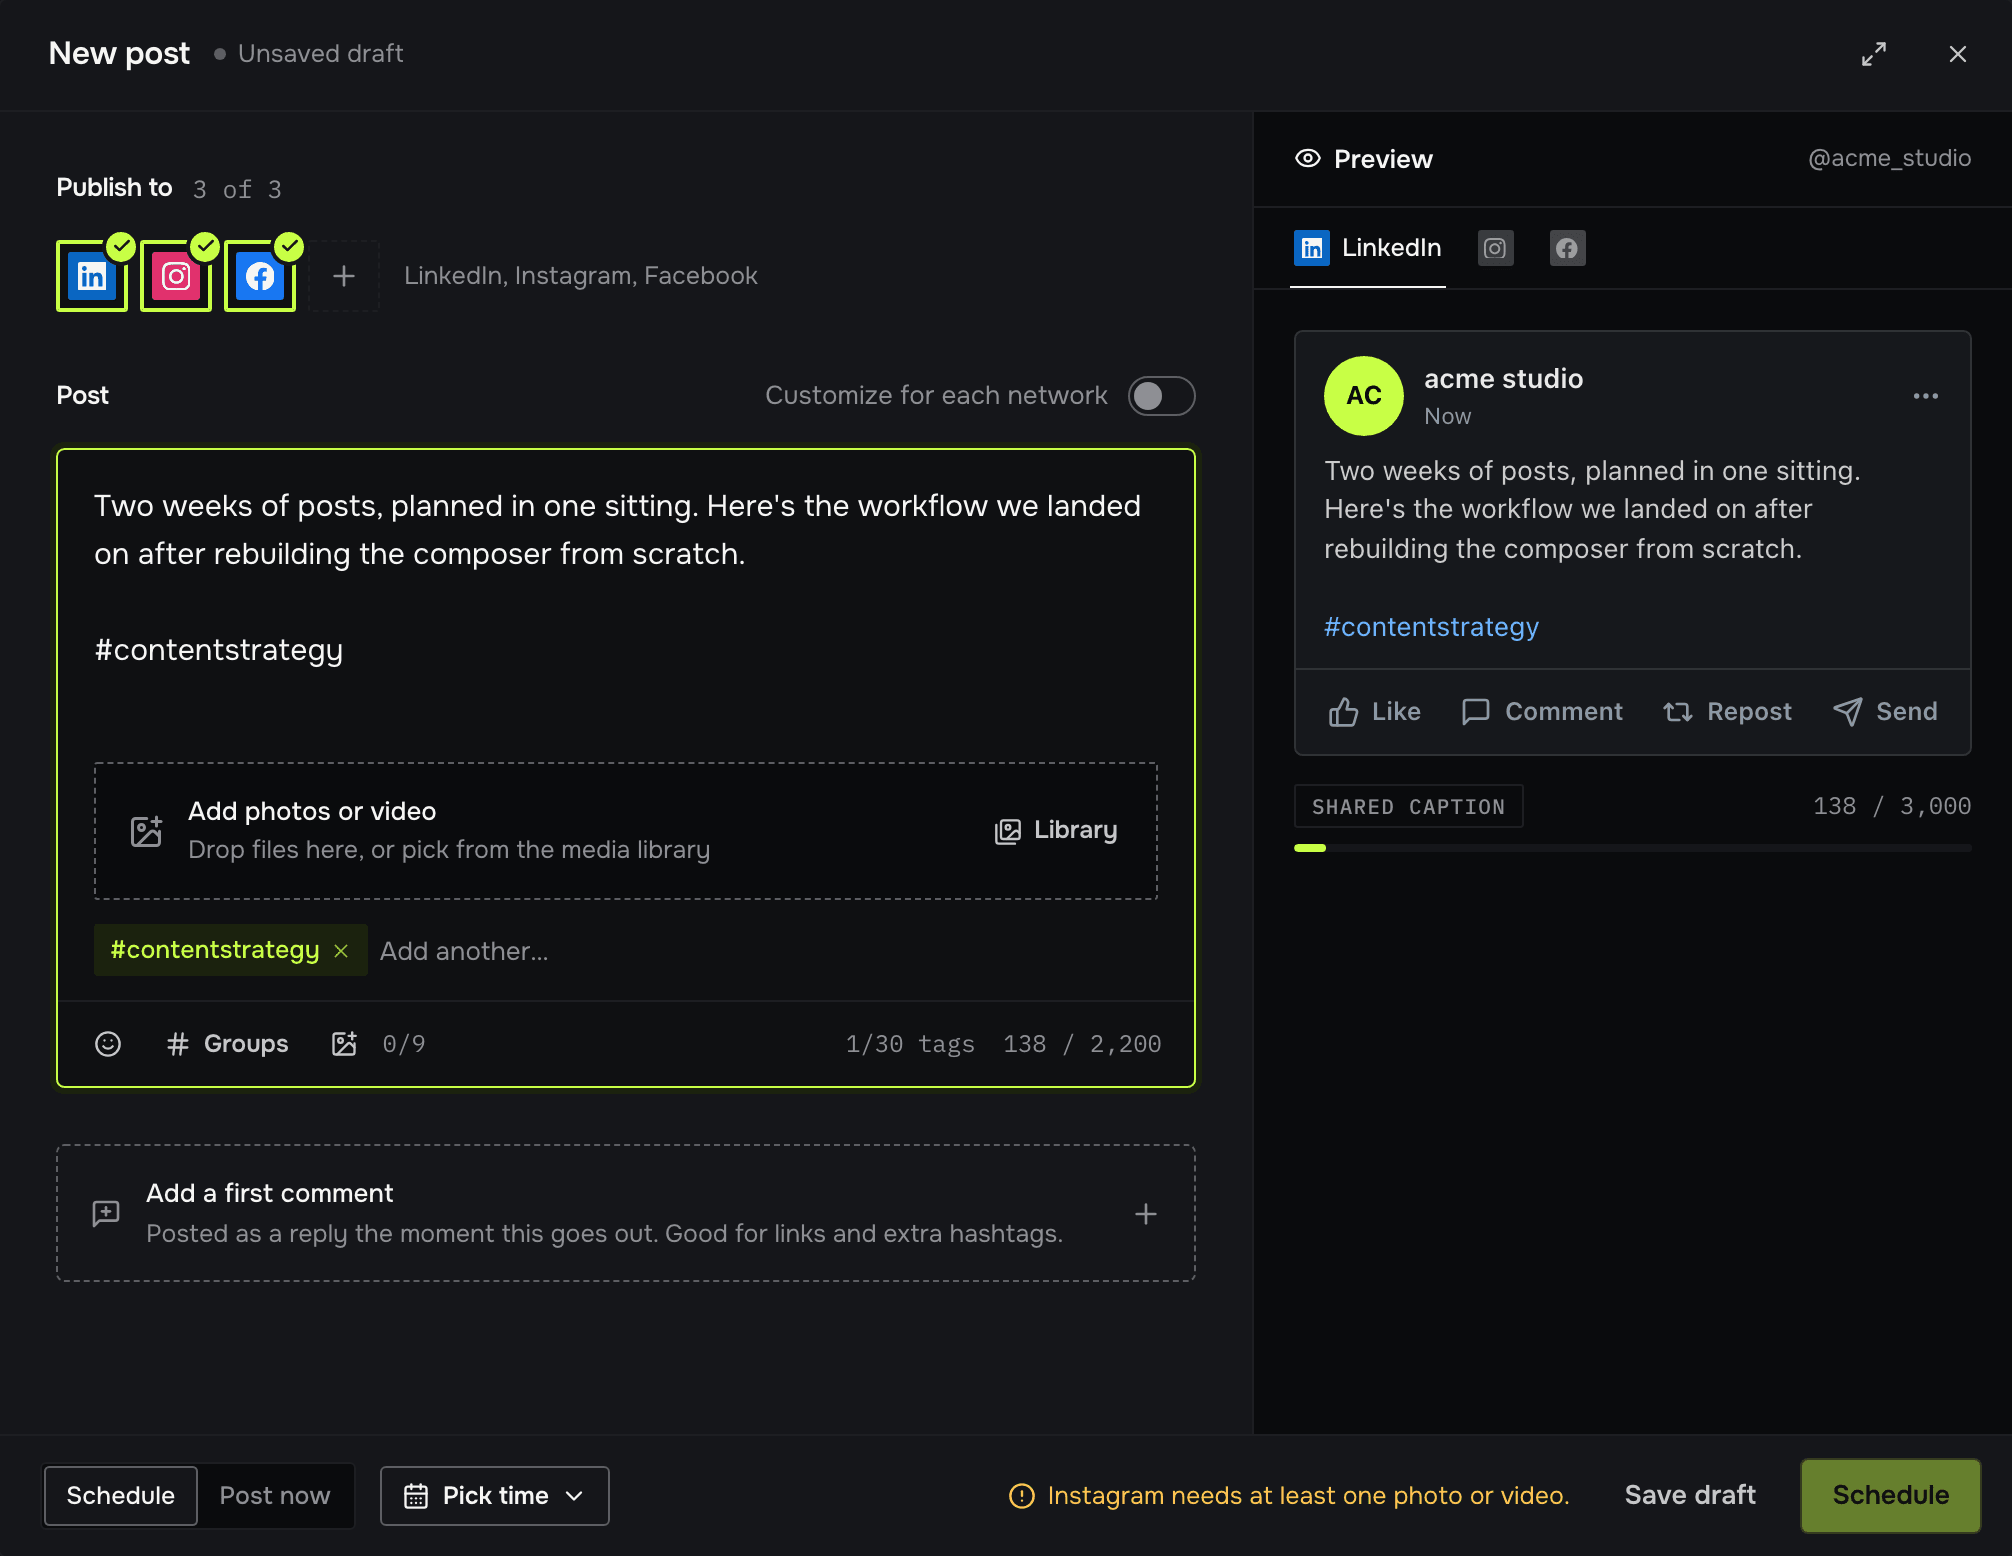Viewport: 2012px width, 1556px height.
Task: Click the add media icon showing 0/9
Action: [x=344, y=1044]
